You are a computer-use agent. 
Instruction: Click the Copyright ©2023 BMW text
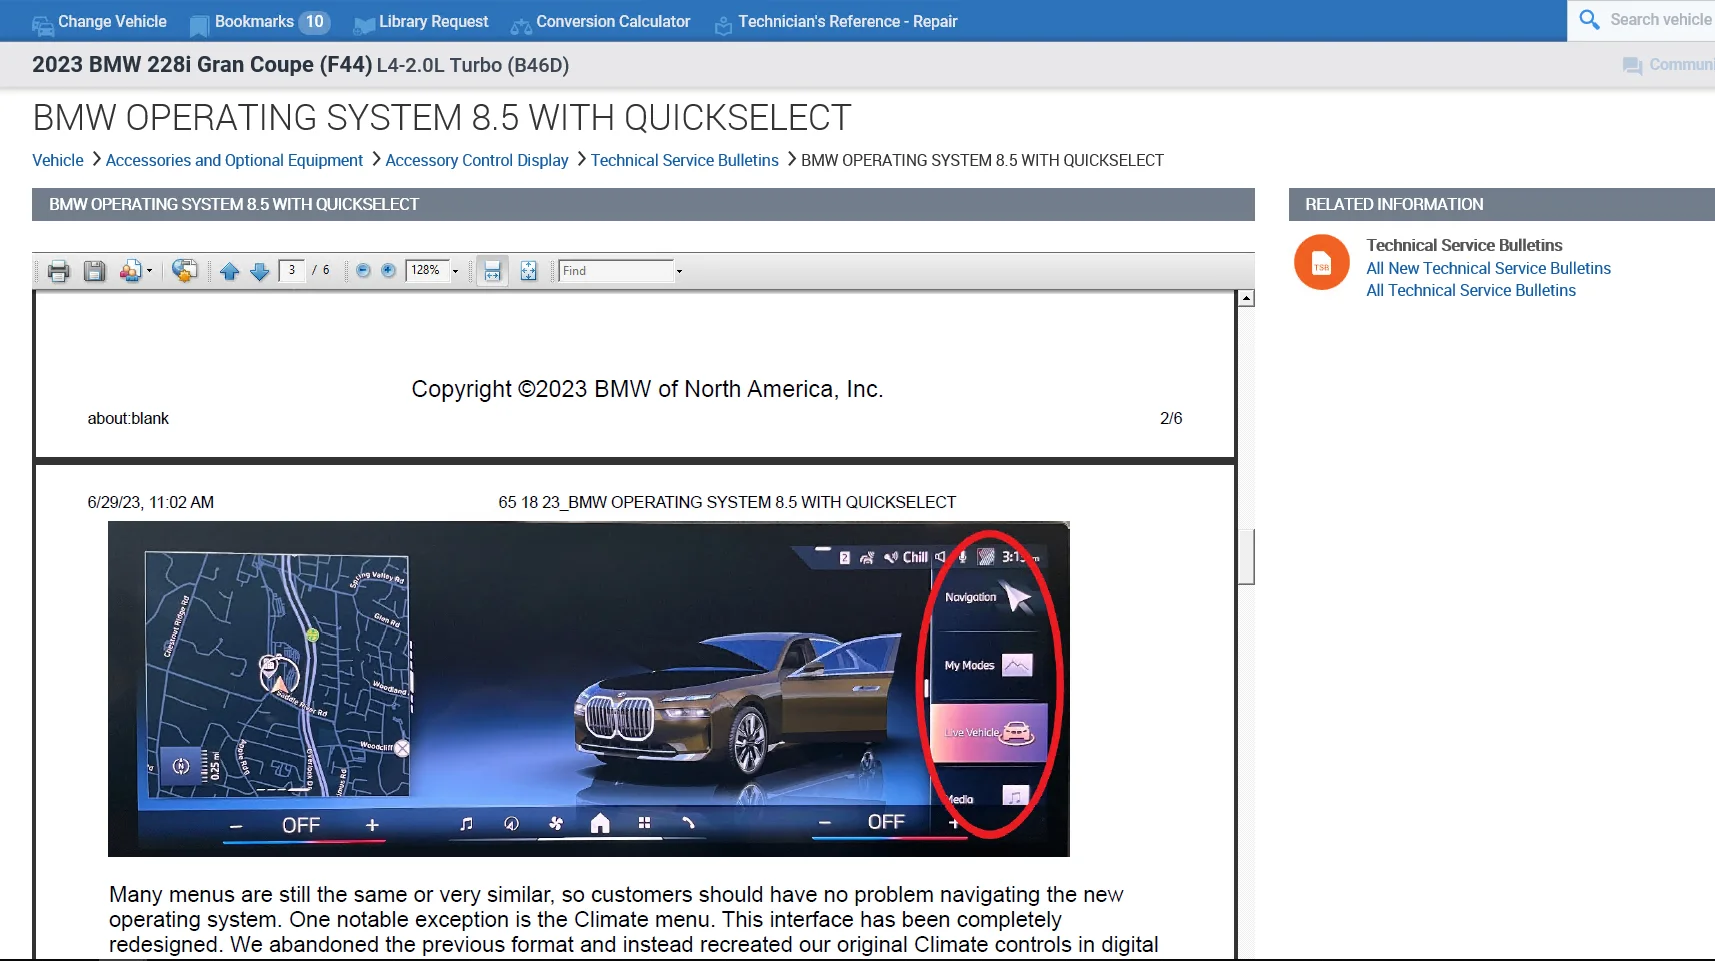647,389
